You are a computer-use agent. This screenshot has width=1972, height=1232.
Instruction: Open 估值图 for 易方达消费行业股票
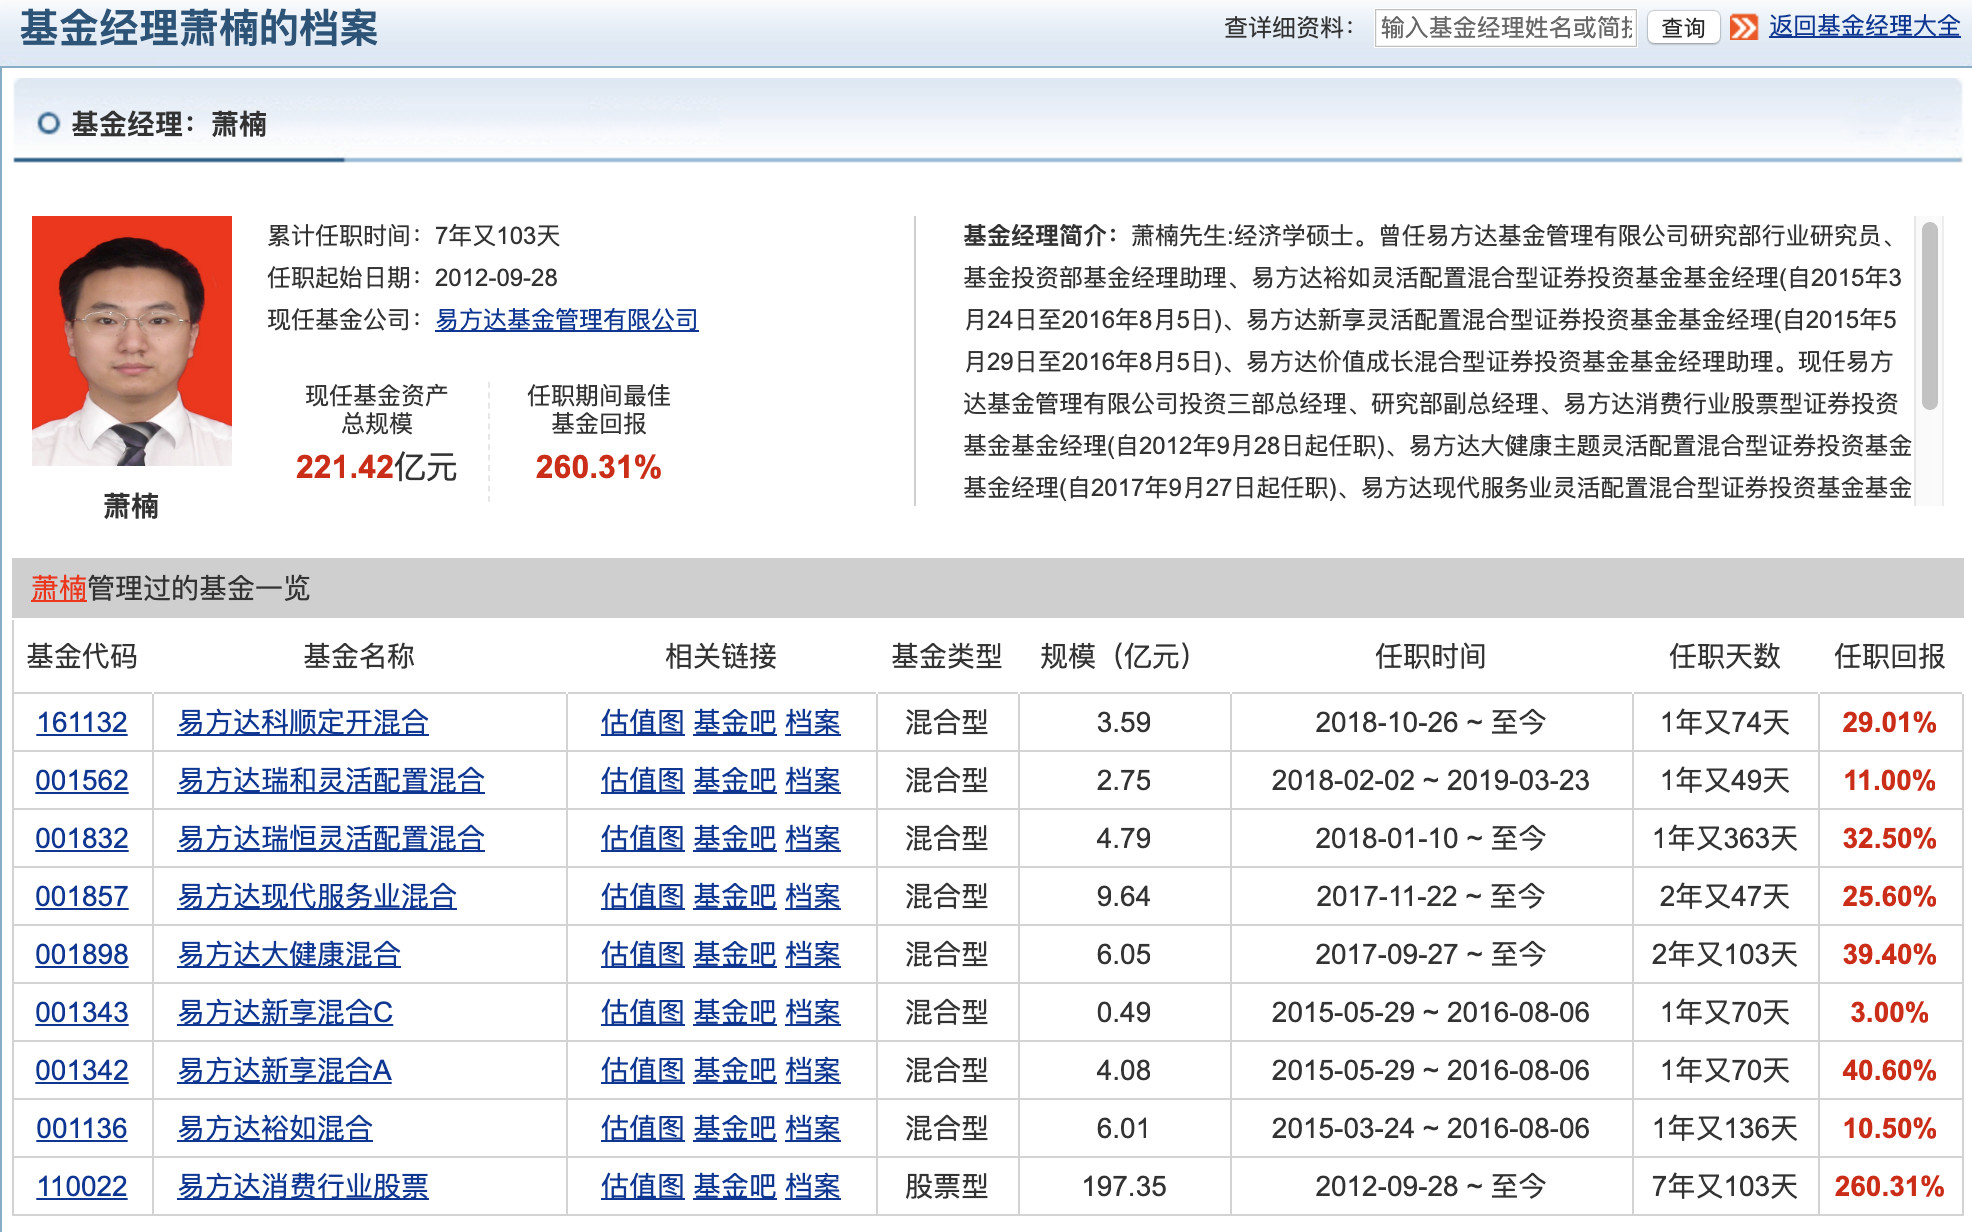[641, 1186]
